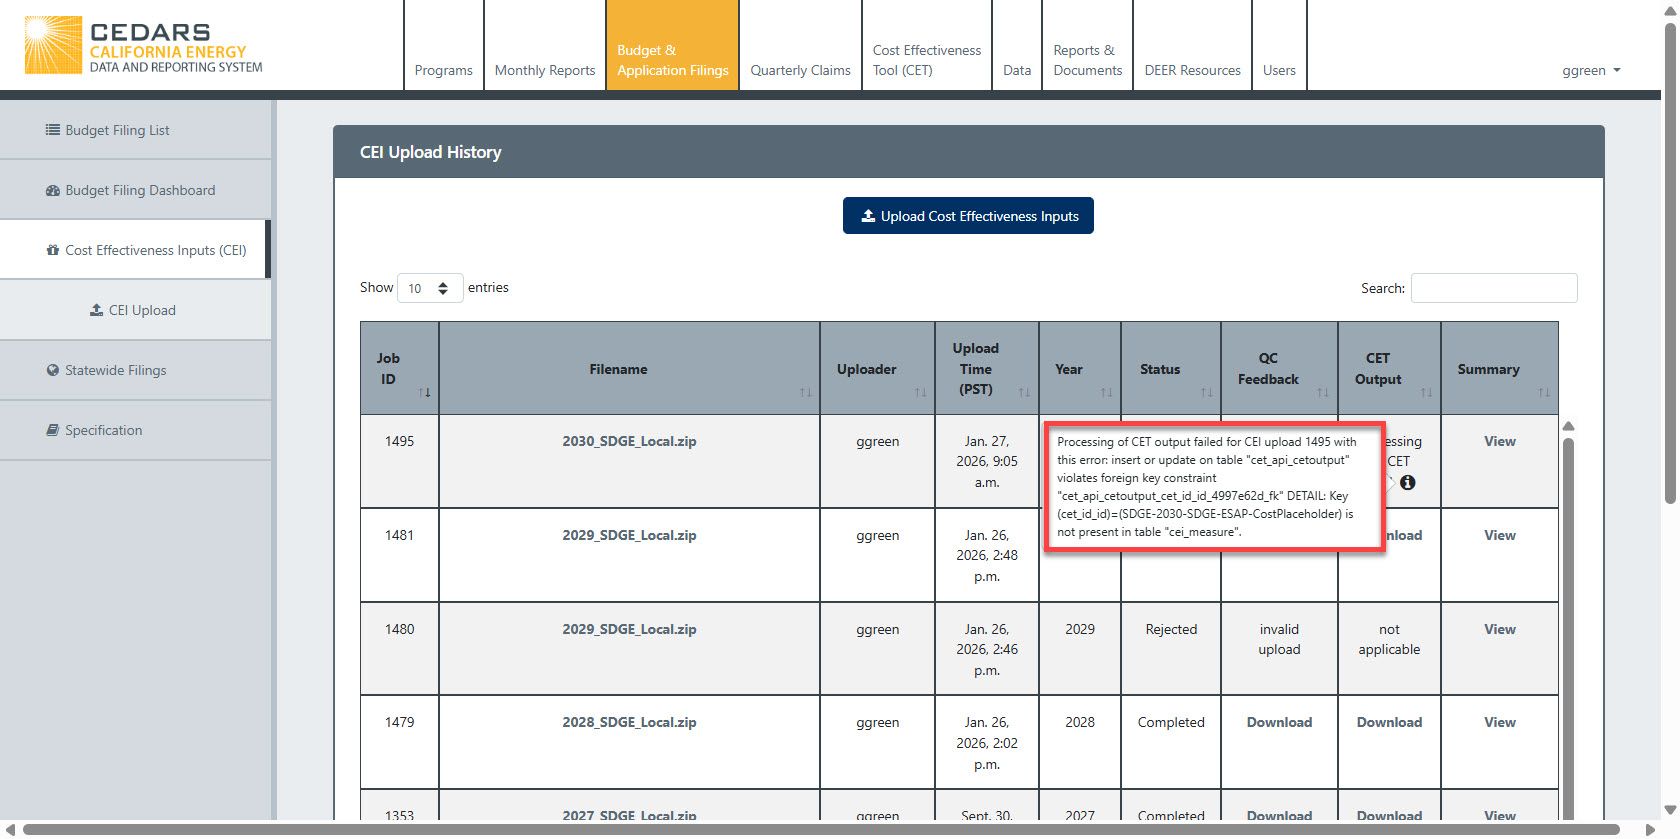View summary for job 1480
The width and height of the screenshot is (1680, 839).
pos(1499,629)
